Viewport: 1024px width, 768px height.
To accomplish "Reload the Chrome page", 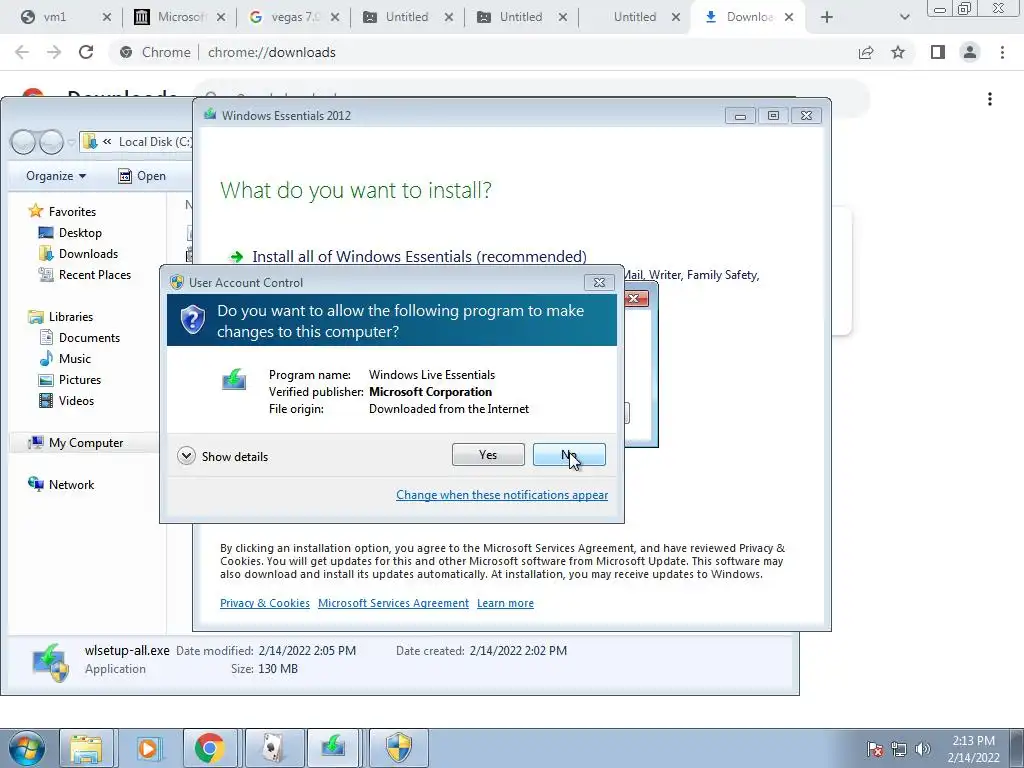I will pyautogui.click(x=86, y=52).
